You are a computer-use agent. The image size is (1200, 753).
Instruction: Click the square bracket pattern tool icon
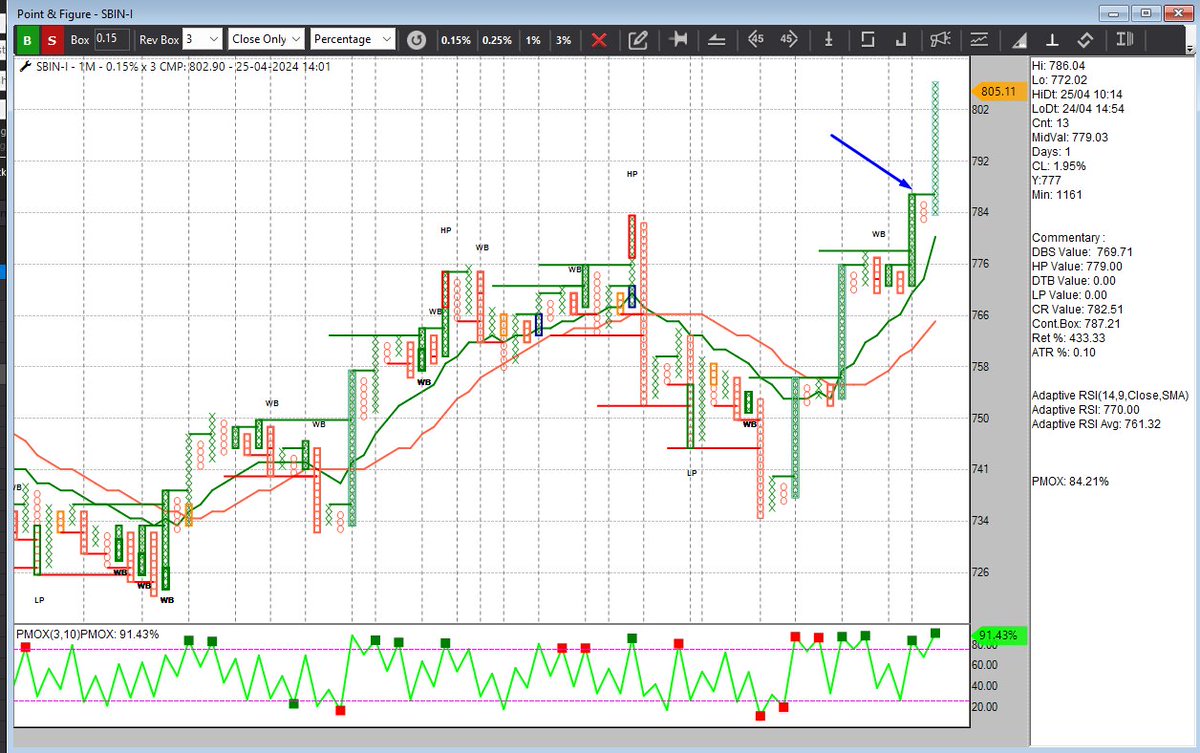click(x=867, y=40)
